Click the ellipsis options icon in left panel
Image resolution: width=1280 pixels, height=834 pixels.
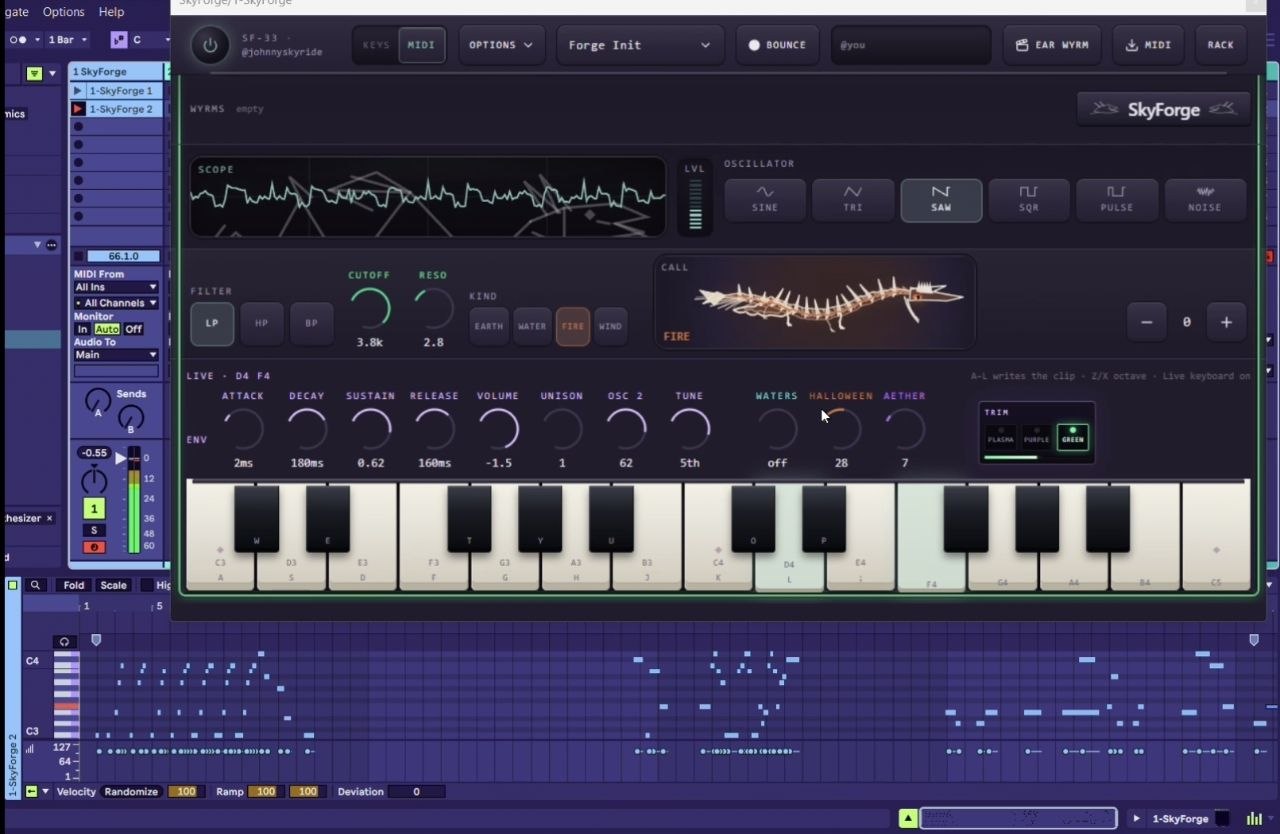click(52, 245)
